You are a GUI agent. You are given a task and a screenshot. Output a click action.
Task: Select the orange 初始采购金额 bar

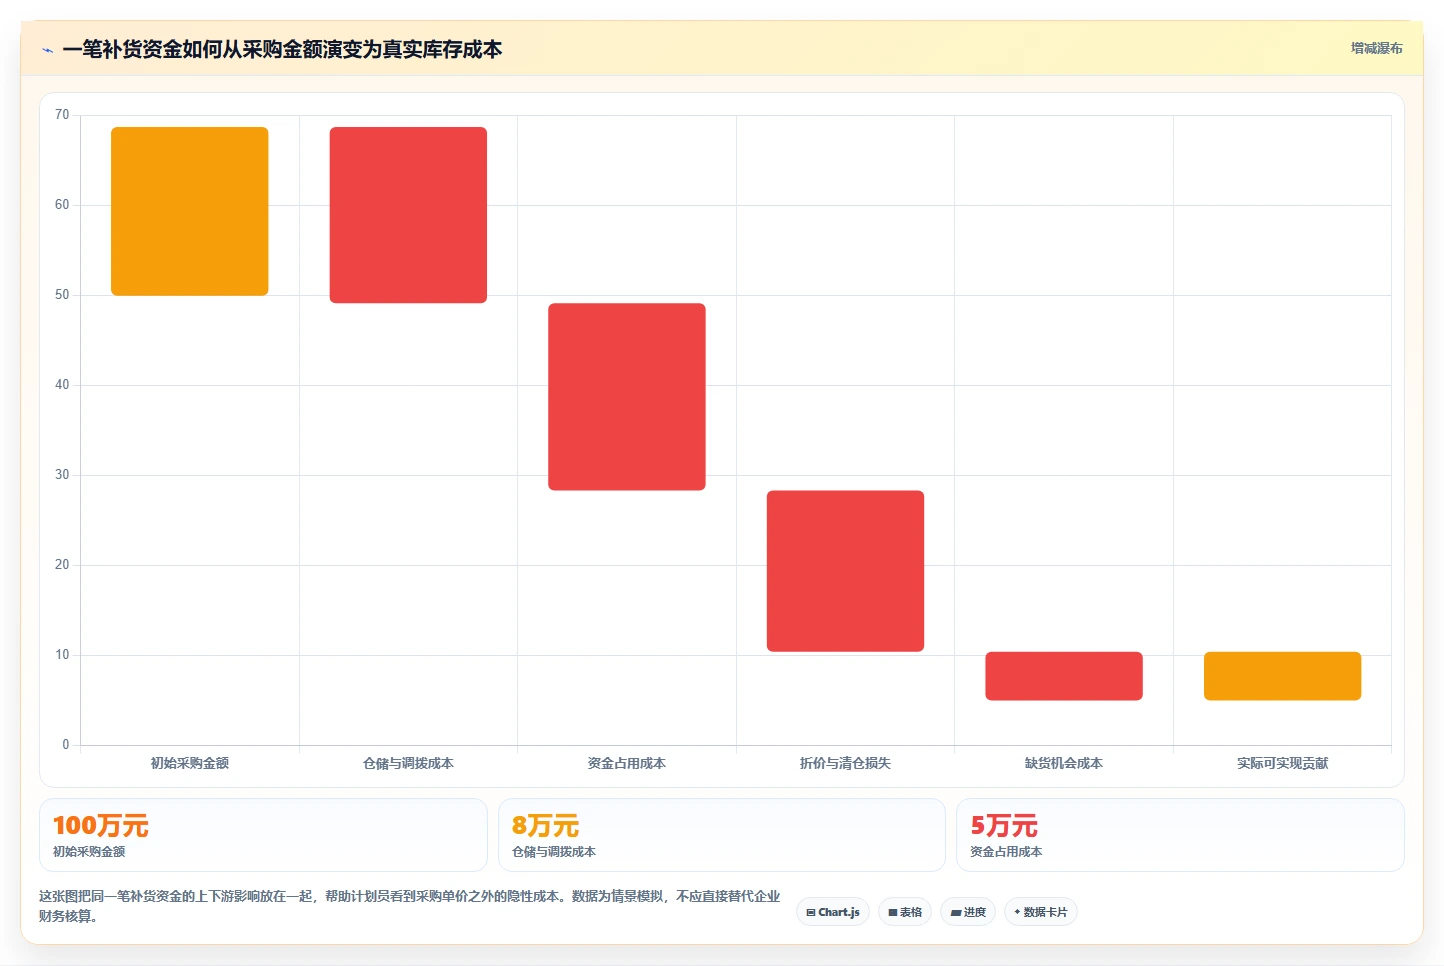[x=190, y=211]
